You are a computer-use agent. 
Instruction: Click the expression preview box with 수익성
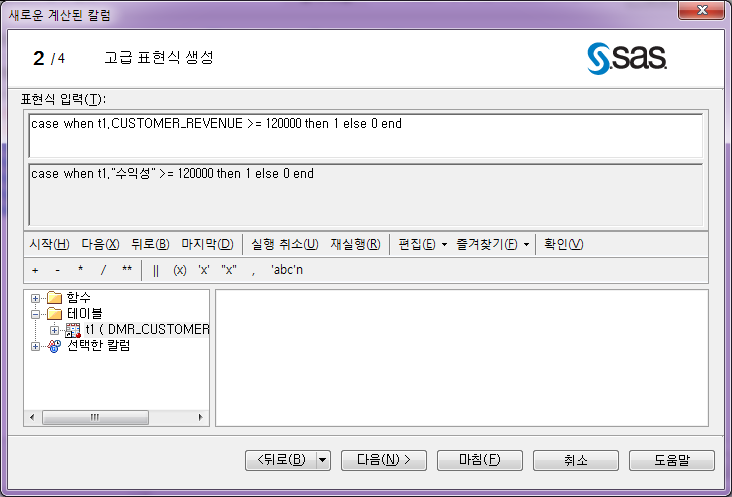click(366, 195)
